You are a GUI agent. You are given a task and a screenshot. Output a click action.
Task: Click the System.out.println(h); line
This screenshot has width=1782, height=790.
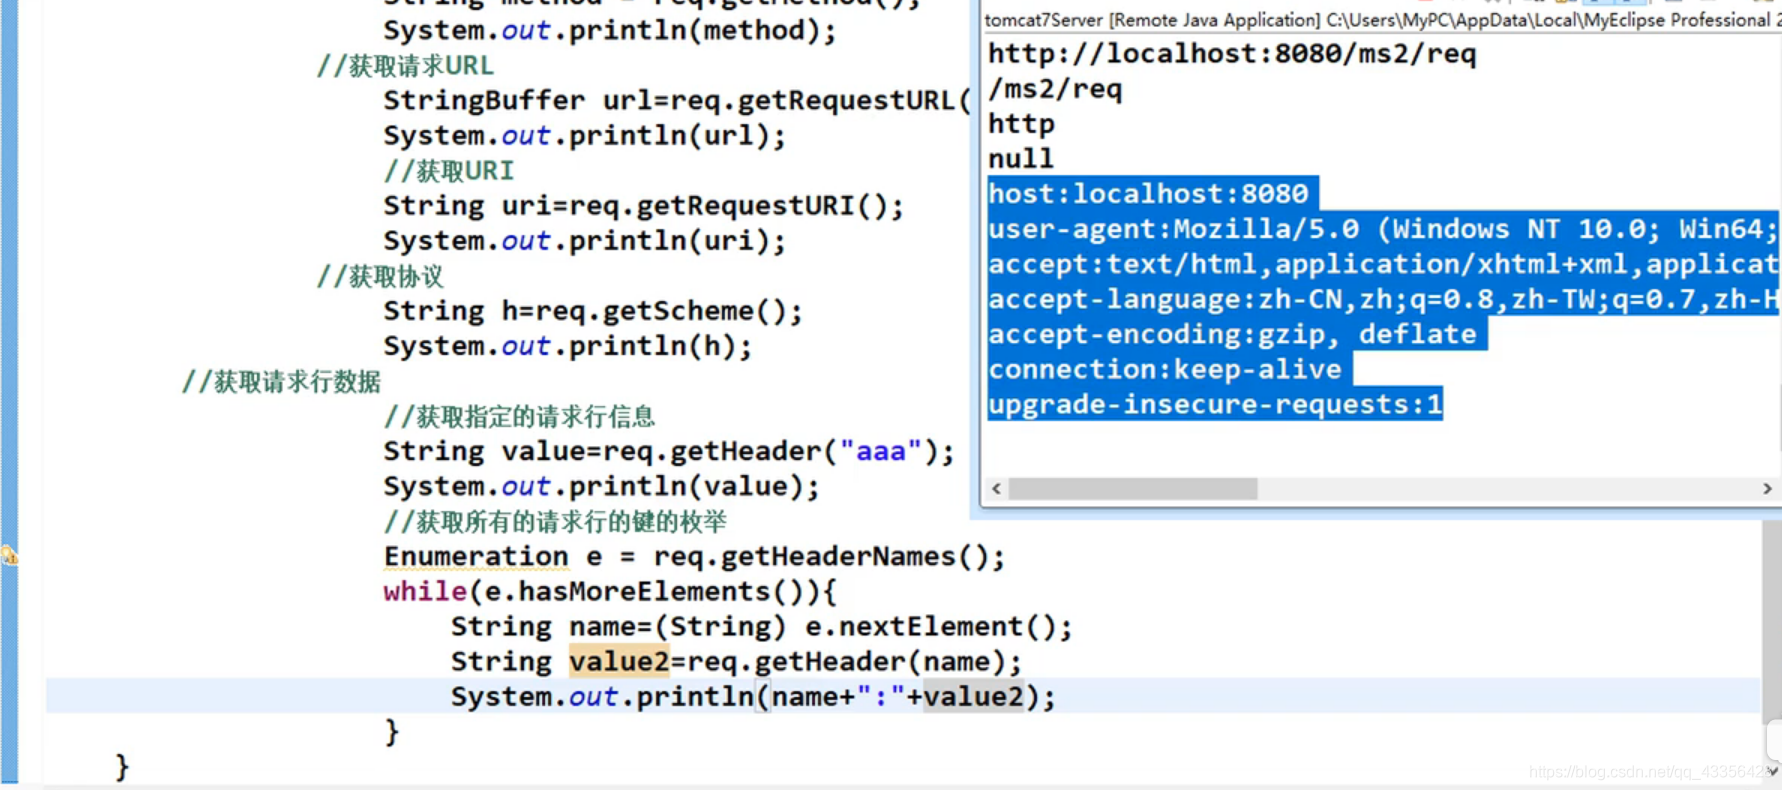pos(568,346)
